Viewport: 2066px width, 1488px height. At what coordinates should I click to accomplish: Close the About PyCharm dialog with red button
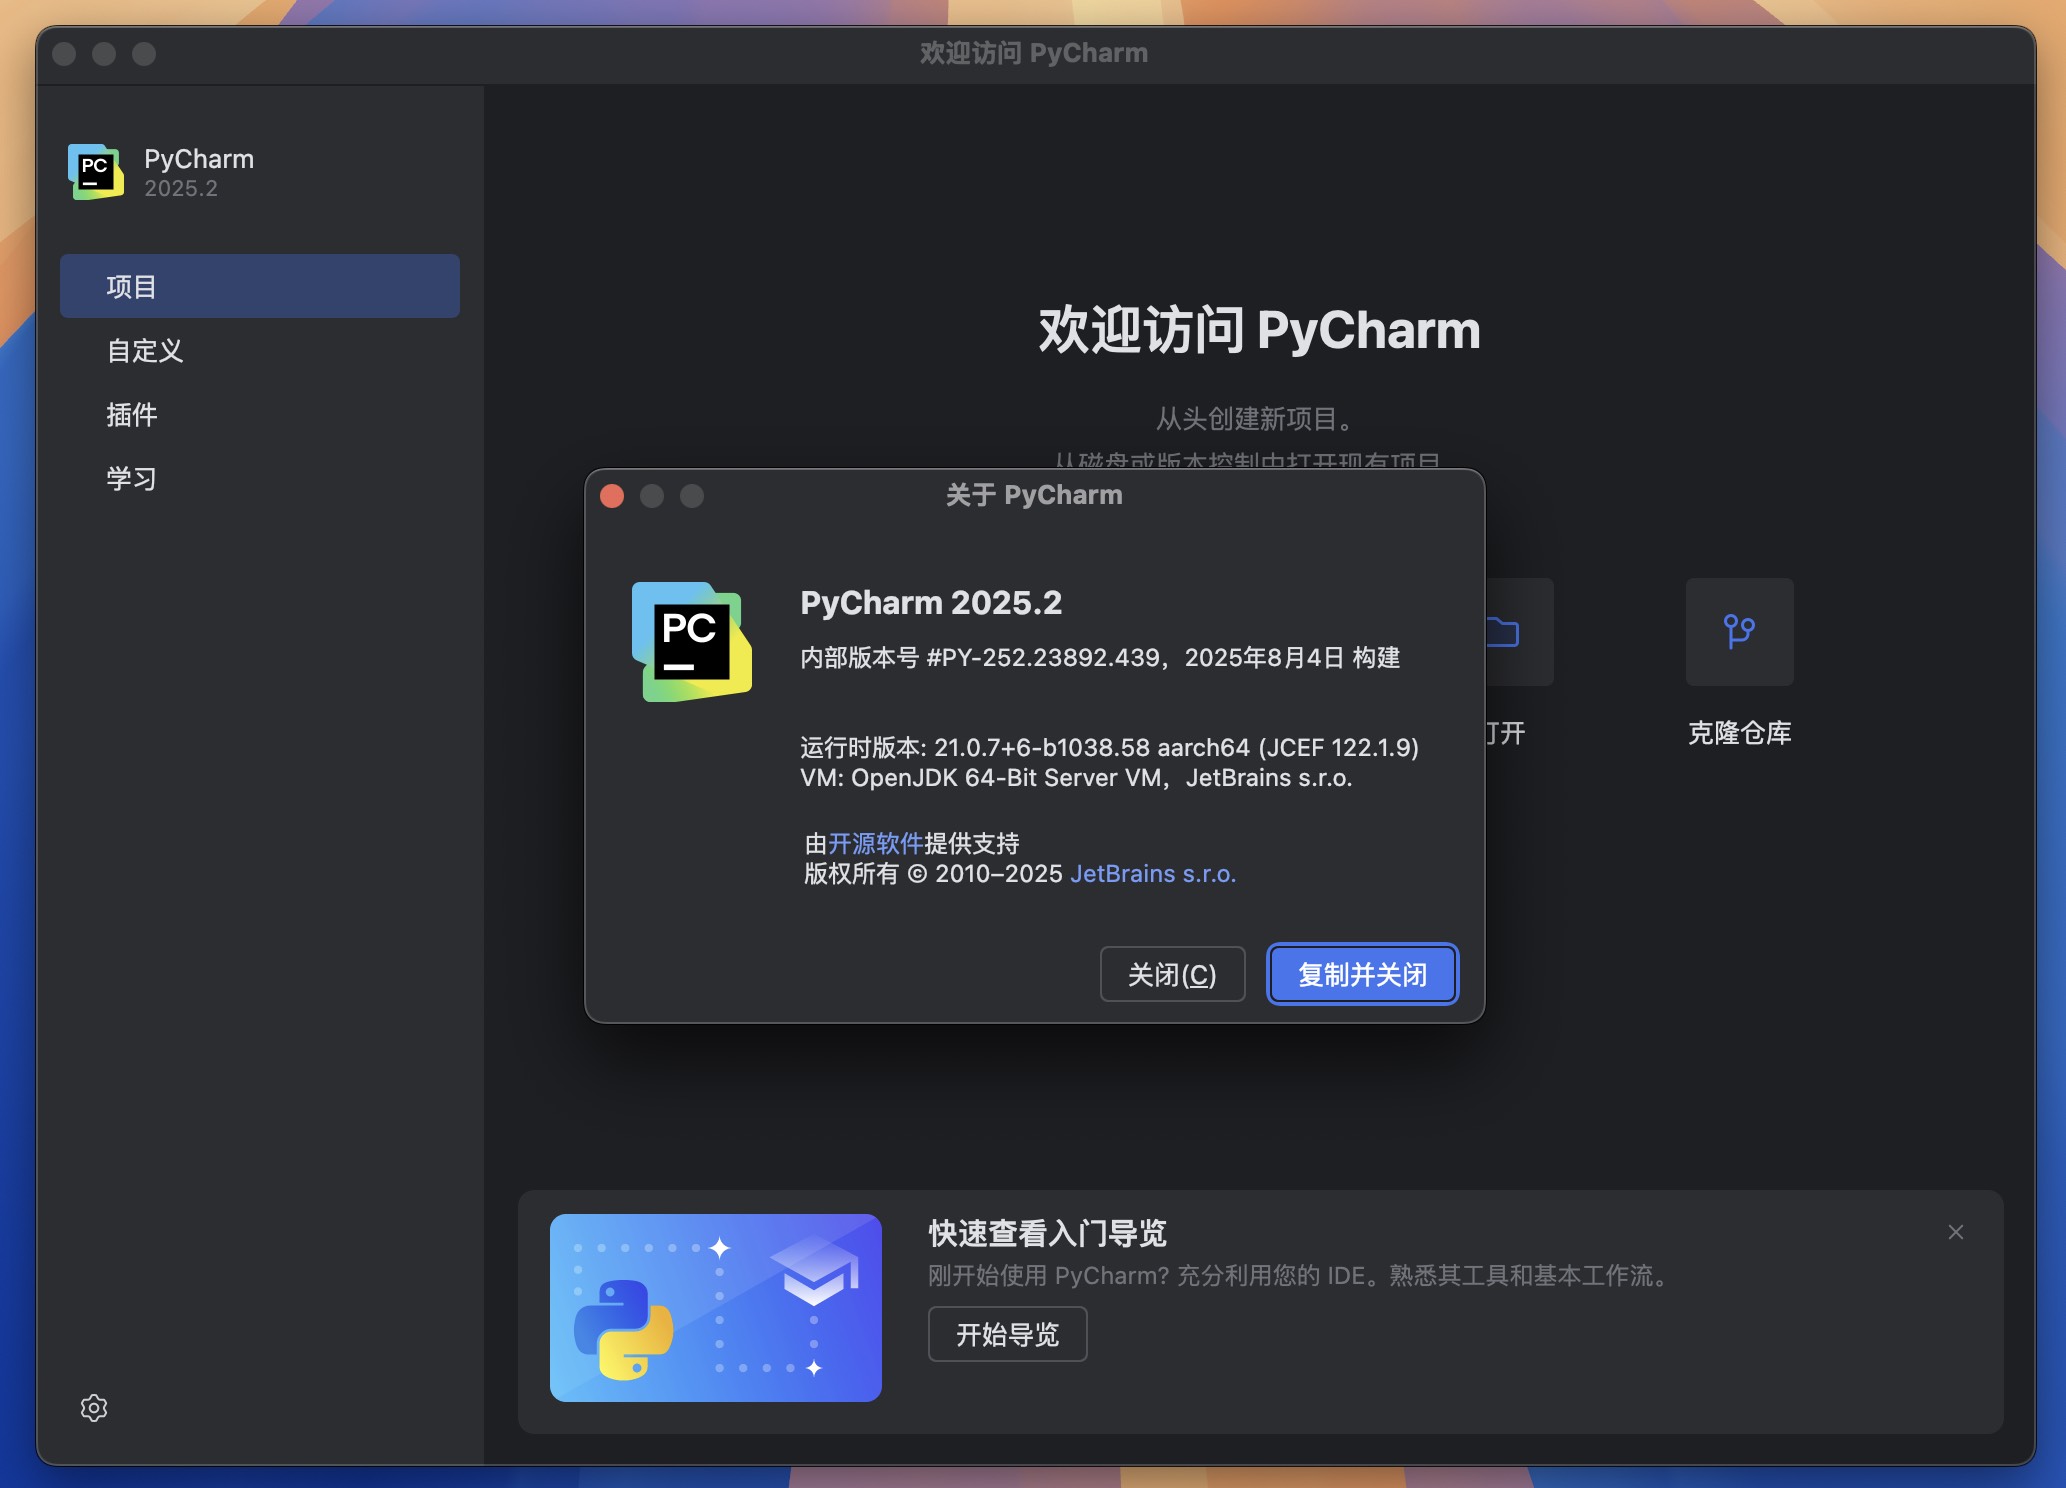pos(612,496)
